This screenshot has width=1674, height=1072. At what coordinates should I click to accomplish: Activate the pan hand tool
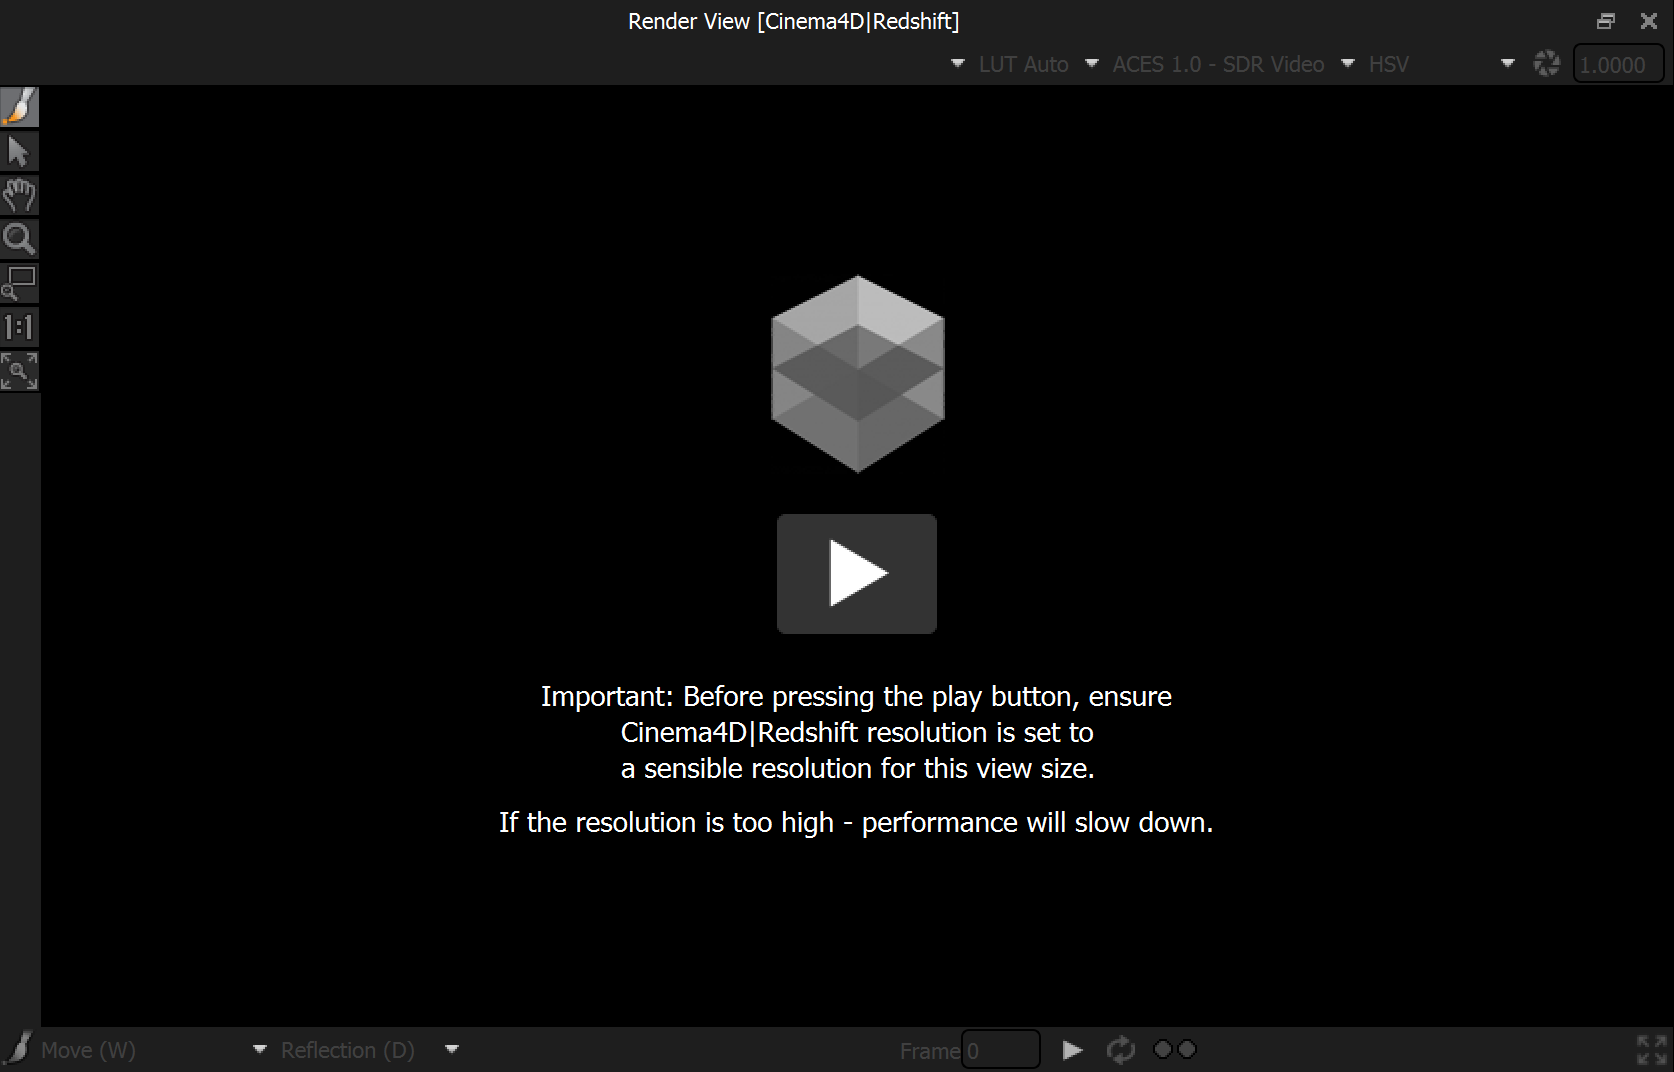pos(19,195)
